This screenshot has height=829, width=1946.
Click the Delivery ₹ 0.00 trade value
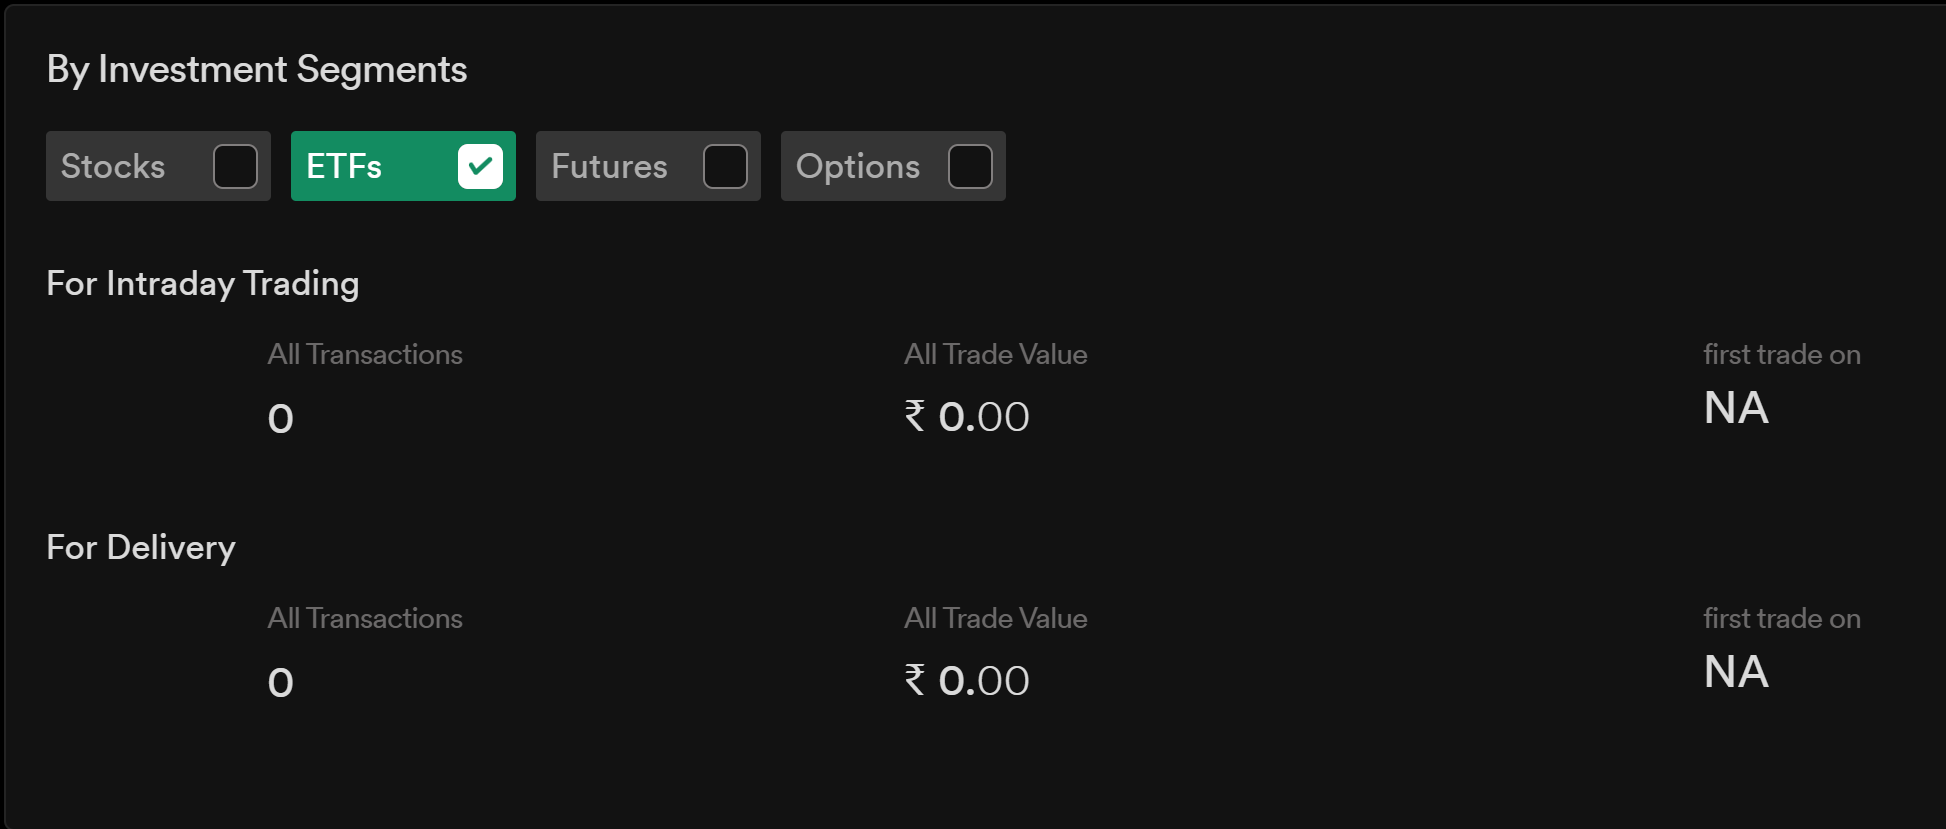click(x=967, y=680)
